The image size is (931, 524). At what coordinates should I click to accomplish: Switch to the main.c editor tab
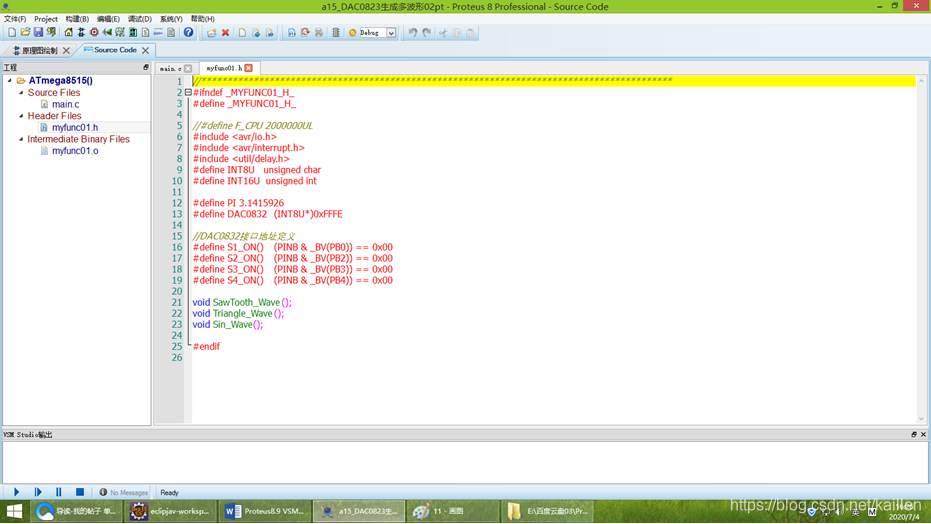tap(171, 68)
